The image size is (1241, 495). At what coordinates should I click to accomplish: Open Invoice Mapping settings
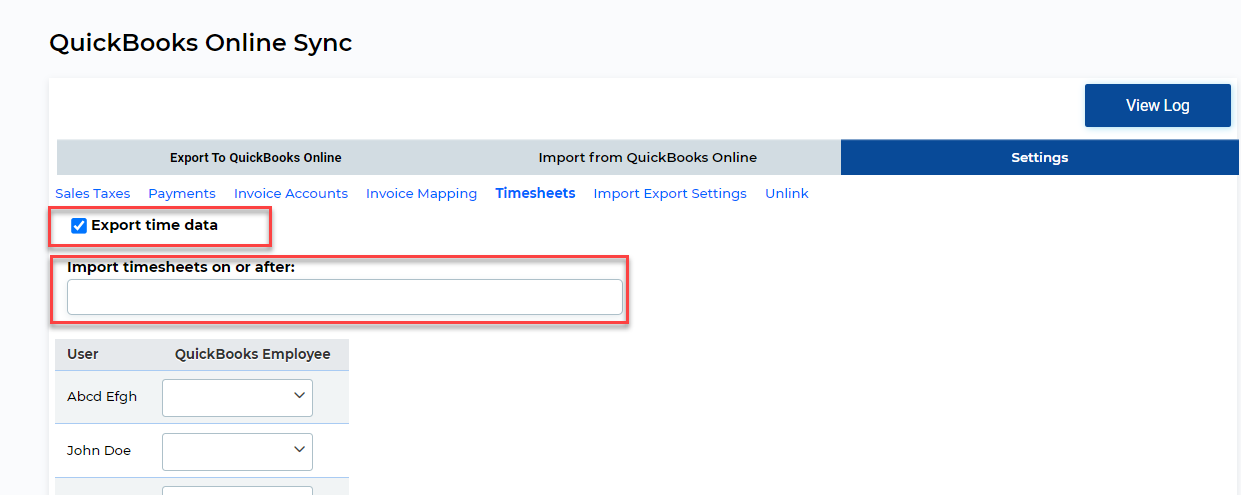click(421, 194)
